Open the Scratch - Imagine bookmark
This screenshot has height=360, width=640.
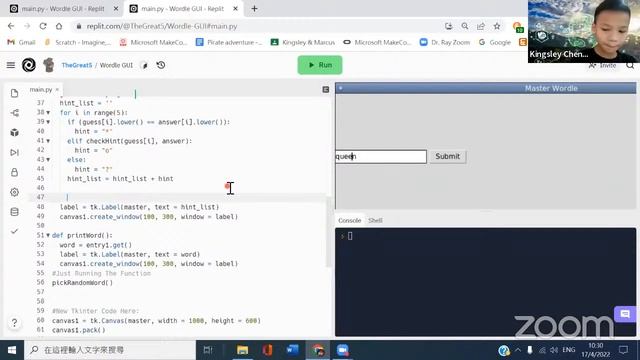tap(78, 42)
